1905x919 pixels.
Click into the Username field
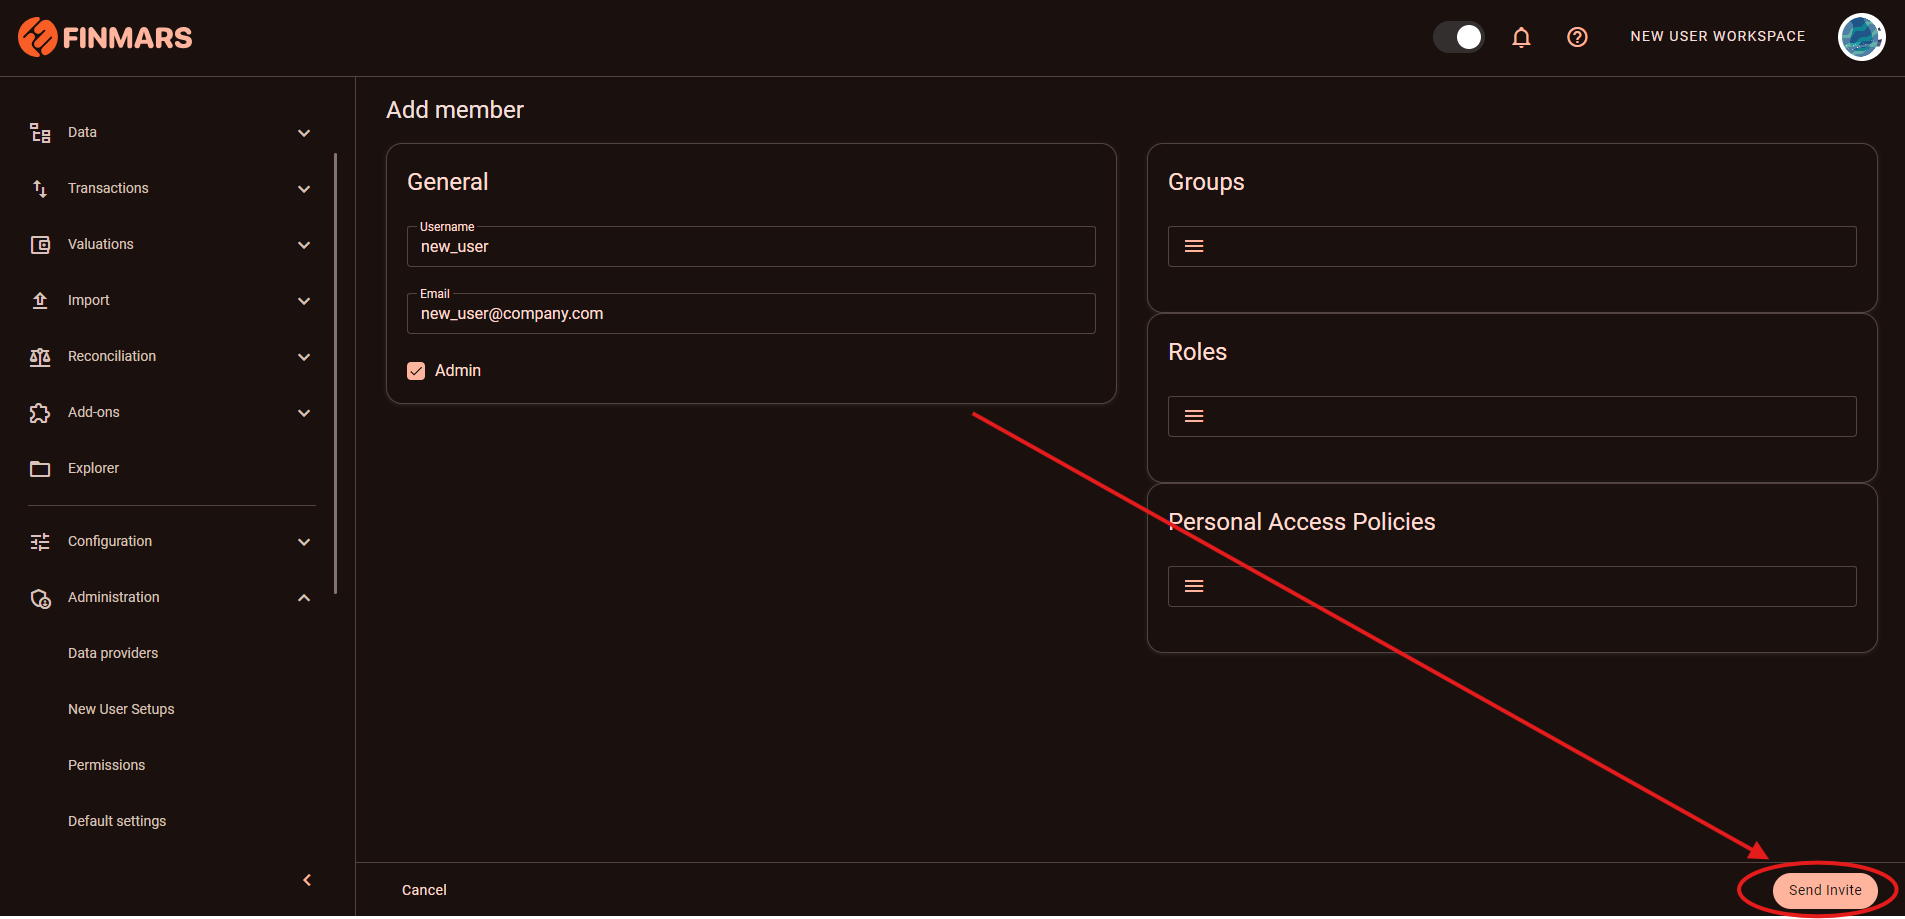tap(751, 246)
